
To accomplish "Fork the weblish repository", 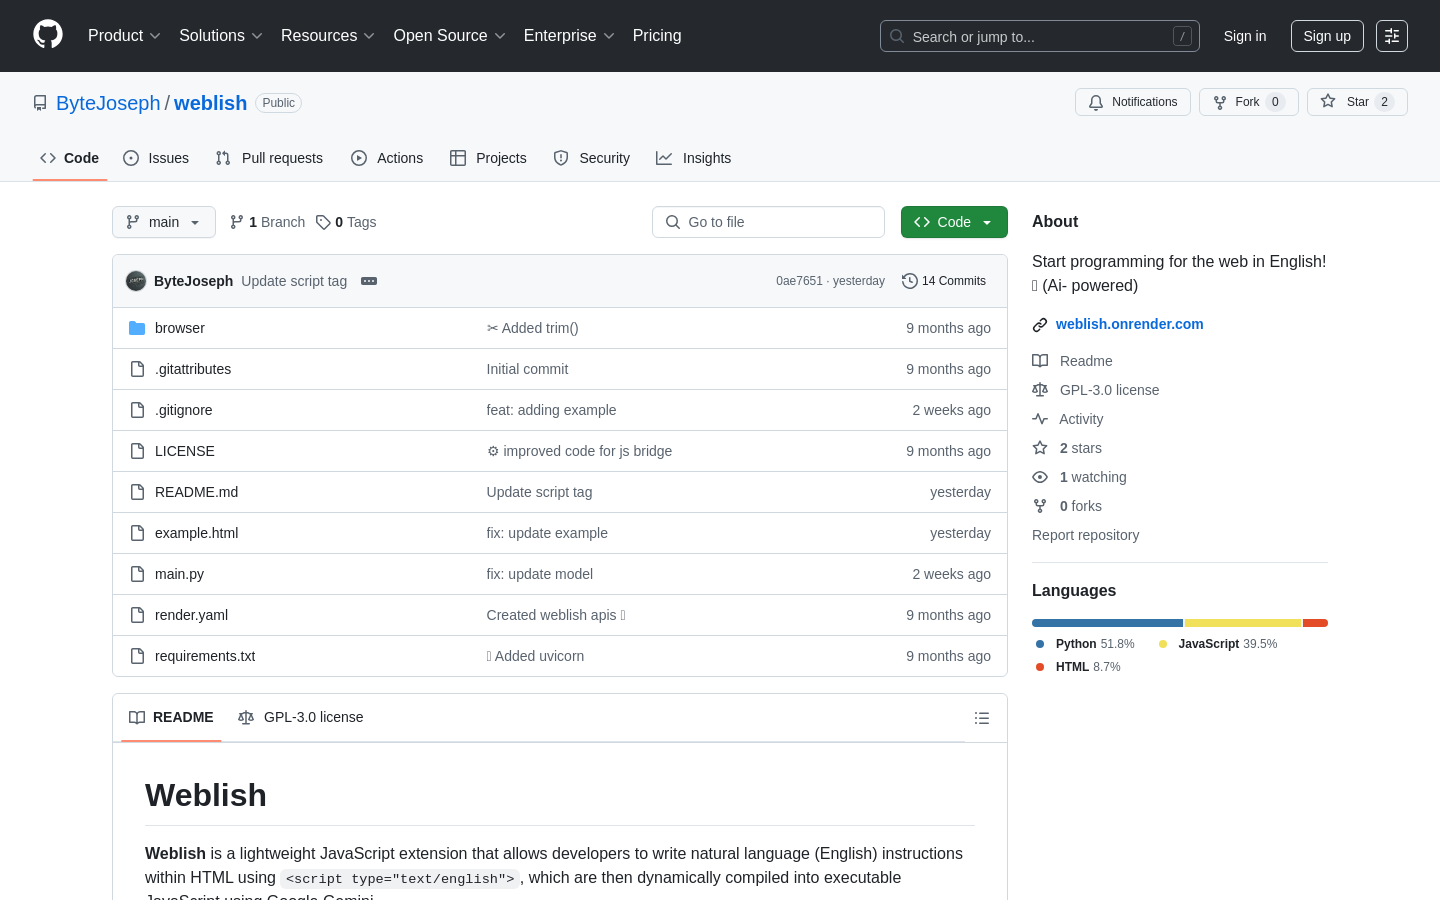I will tap(1249, 102).
